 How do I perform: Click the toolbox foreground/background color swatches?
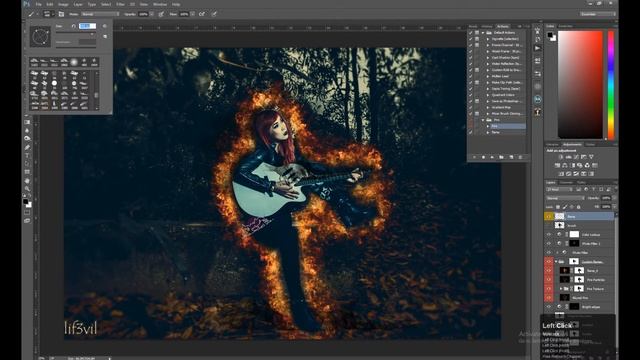pyautogui.click(x=27, y=202)
